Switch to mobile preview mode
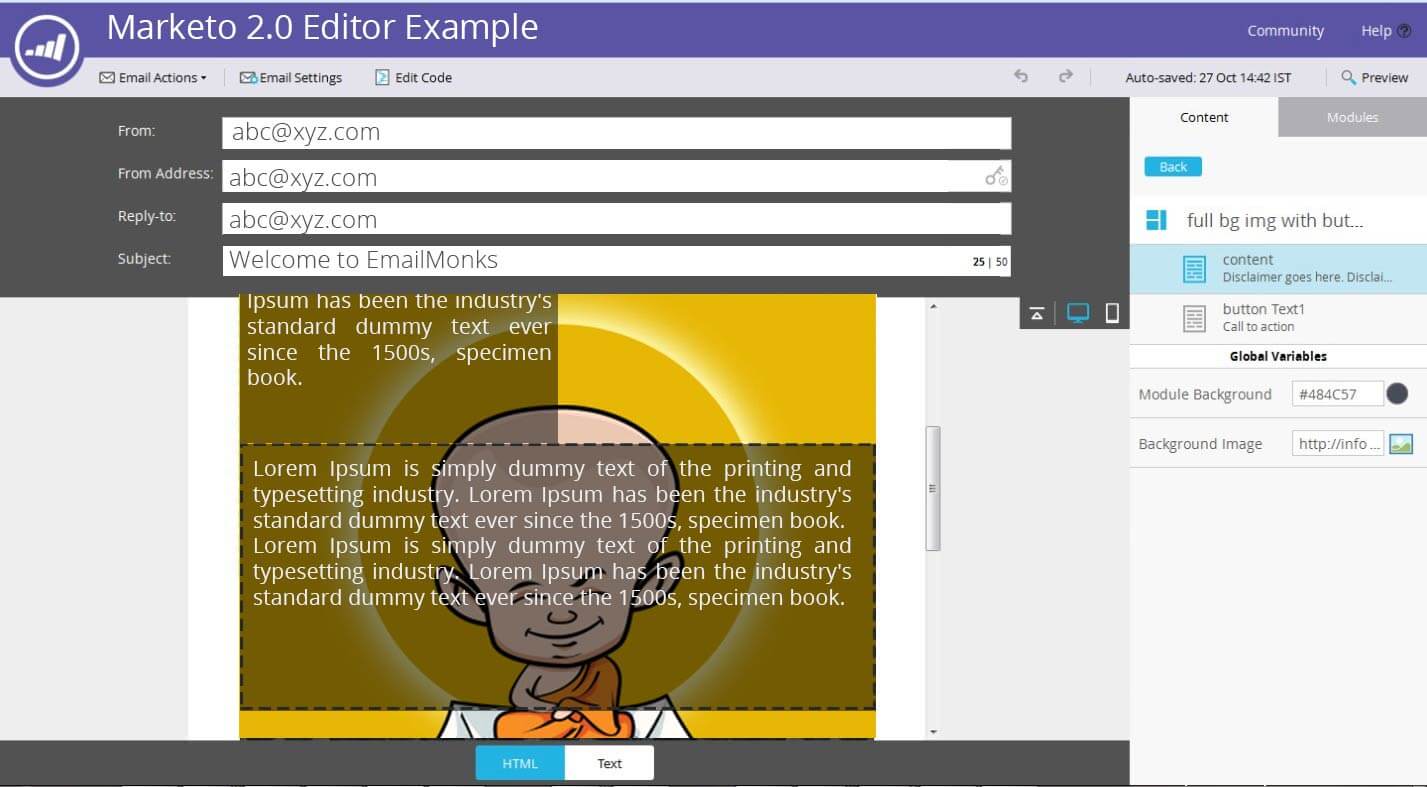Screen dimensions: 1427x787 (x=1112, y=314)
